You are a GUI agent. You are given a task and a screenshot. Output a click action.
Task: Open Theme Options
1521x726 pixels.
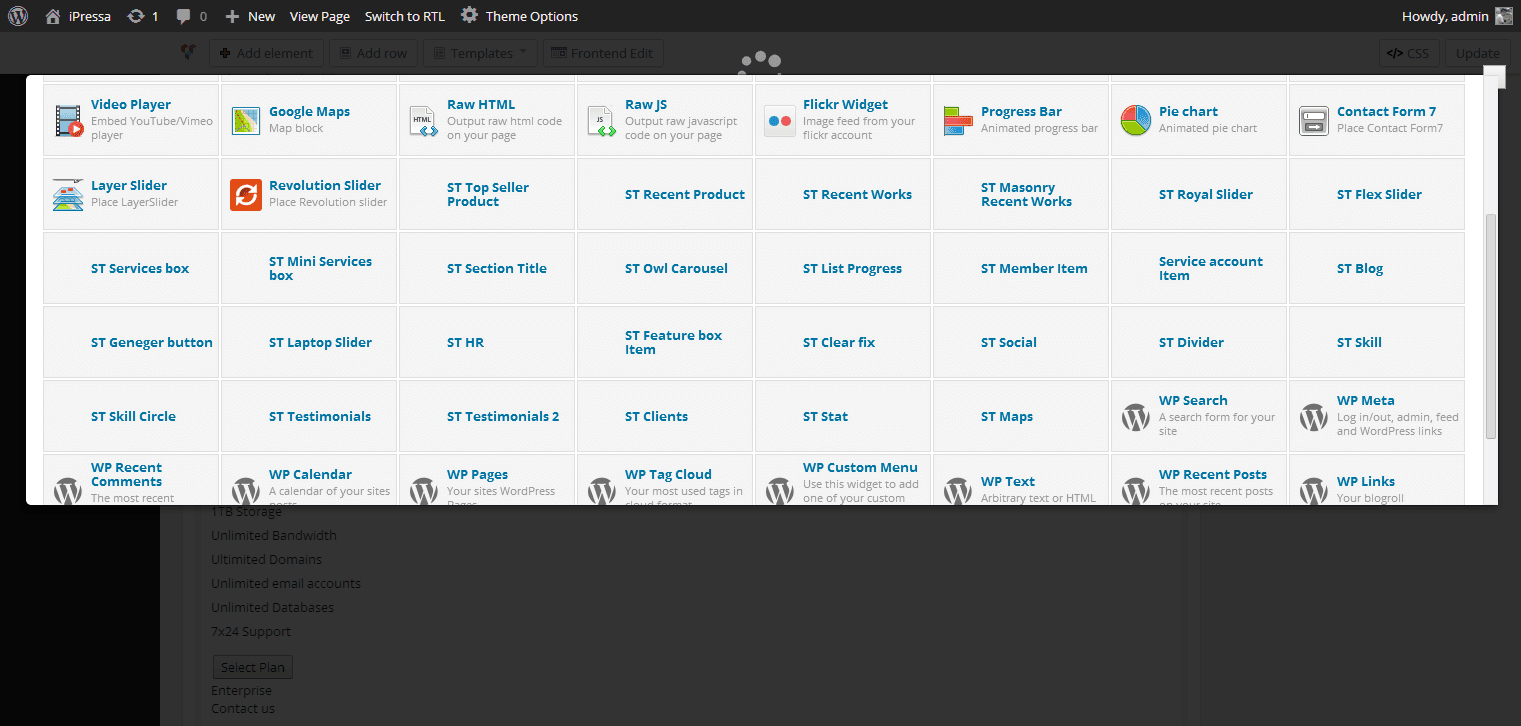coord(520,16)
